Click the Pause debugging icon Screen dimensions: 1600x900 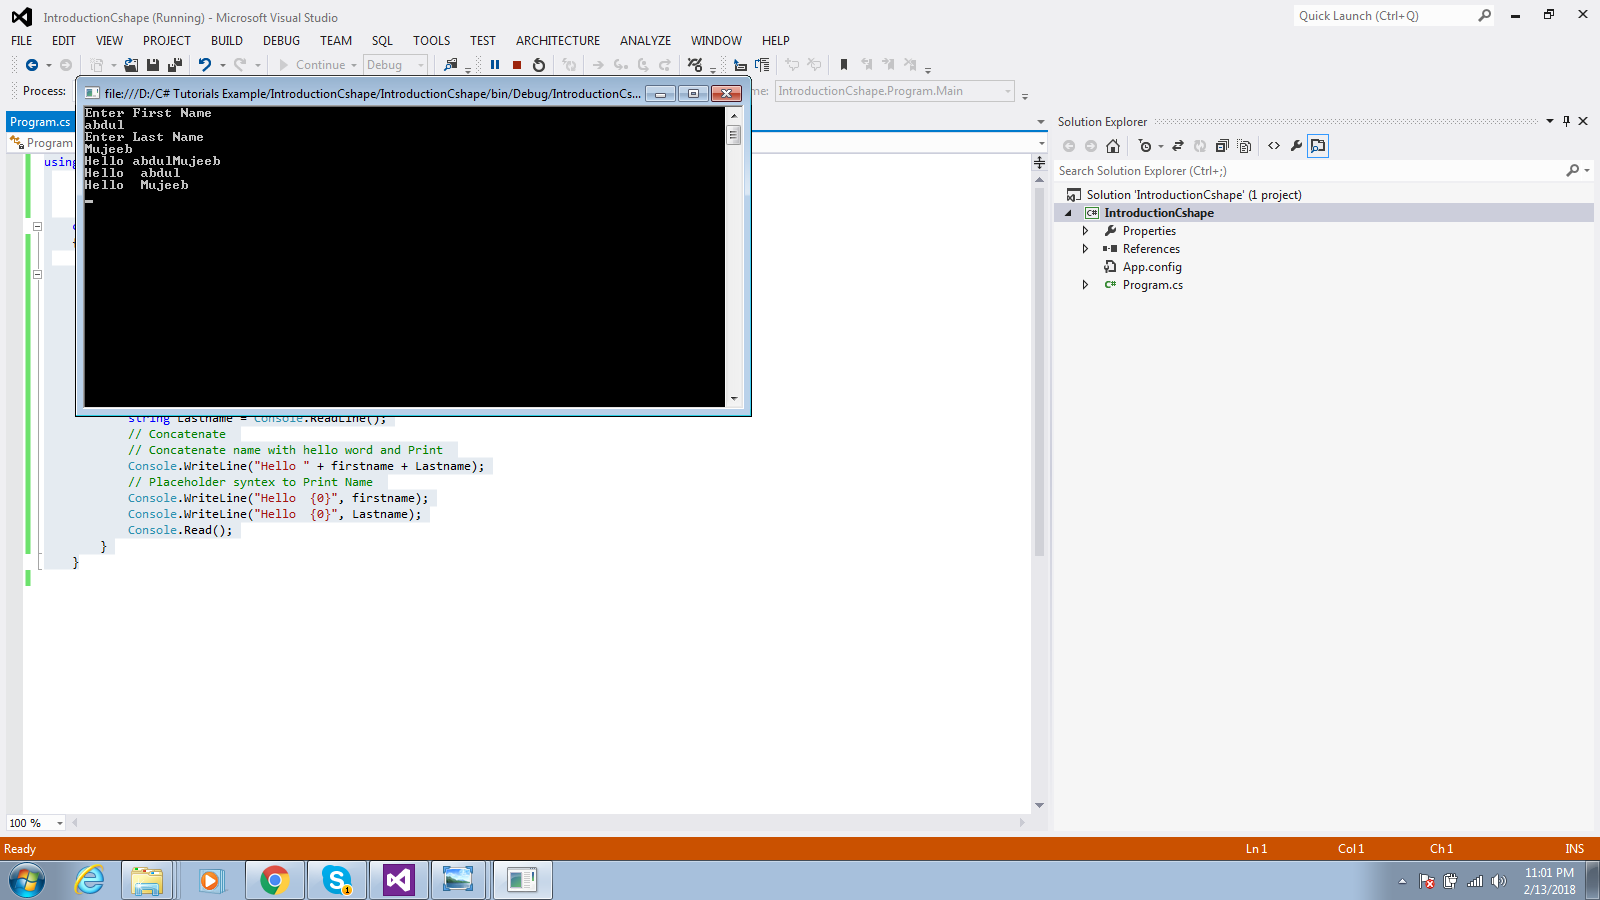pyautogui.click(x=495, y=65)
